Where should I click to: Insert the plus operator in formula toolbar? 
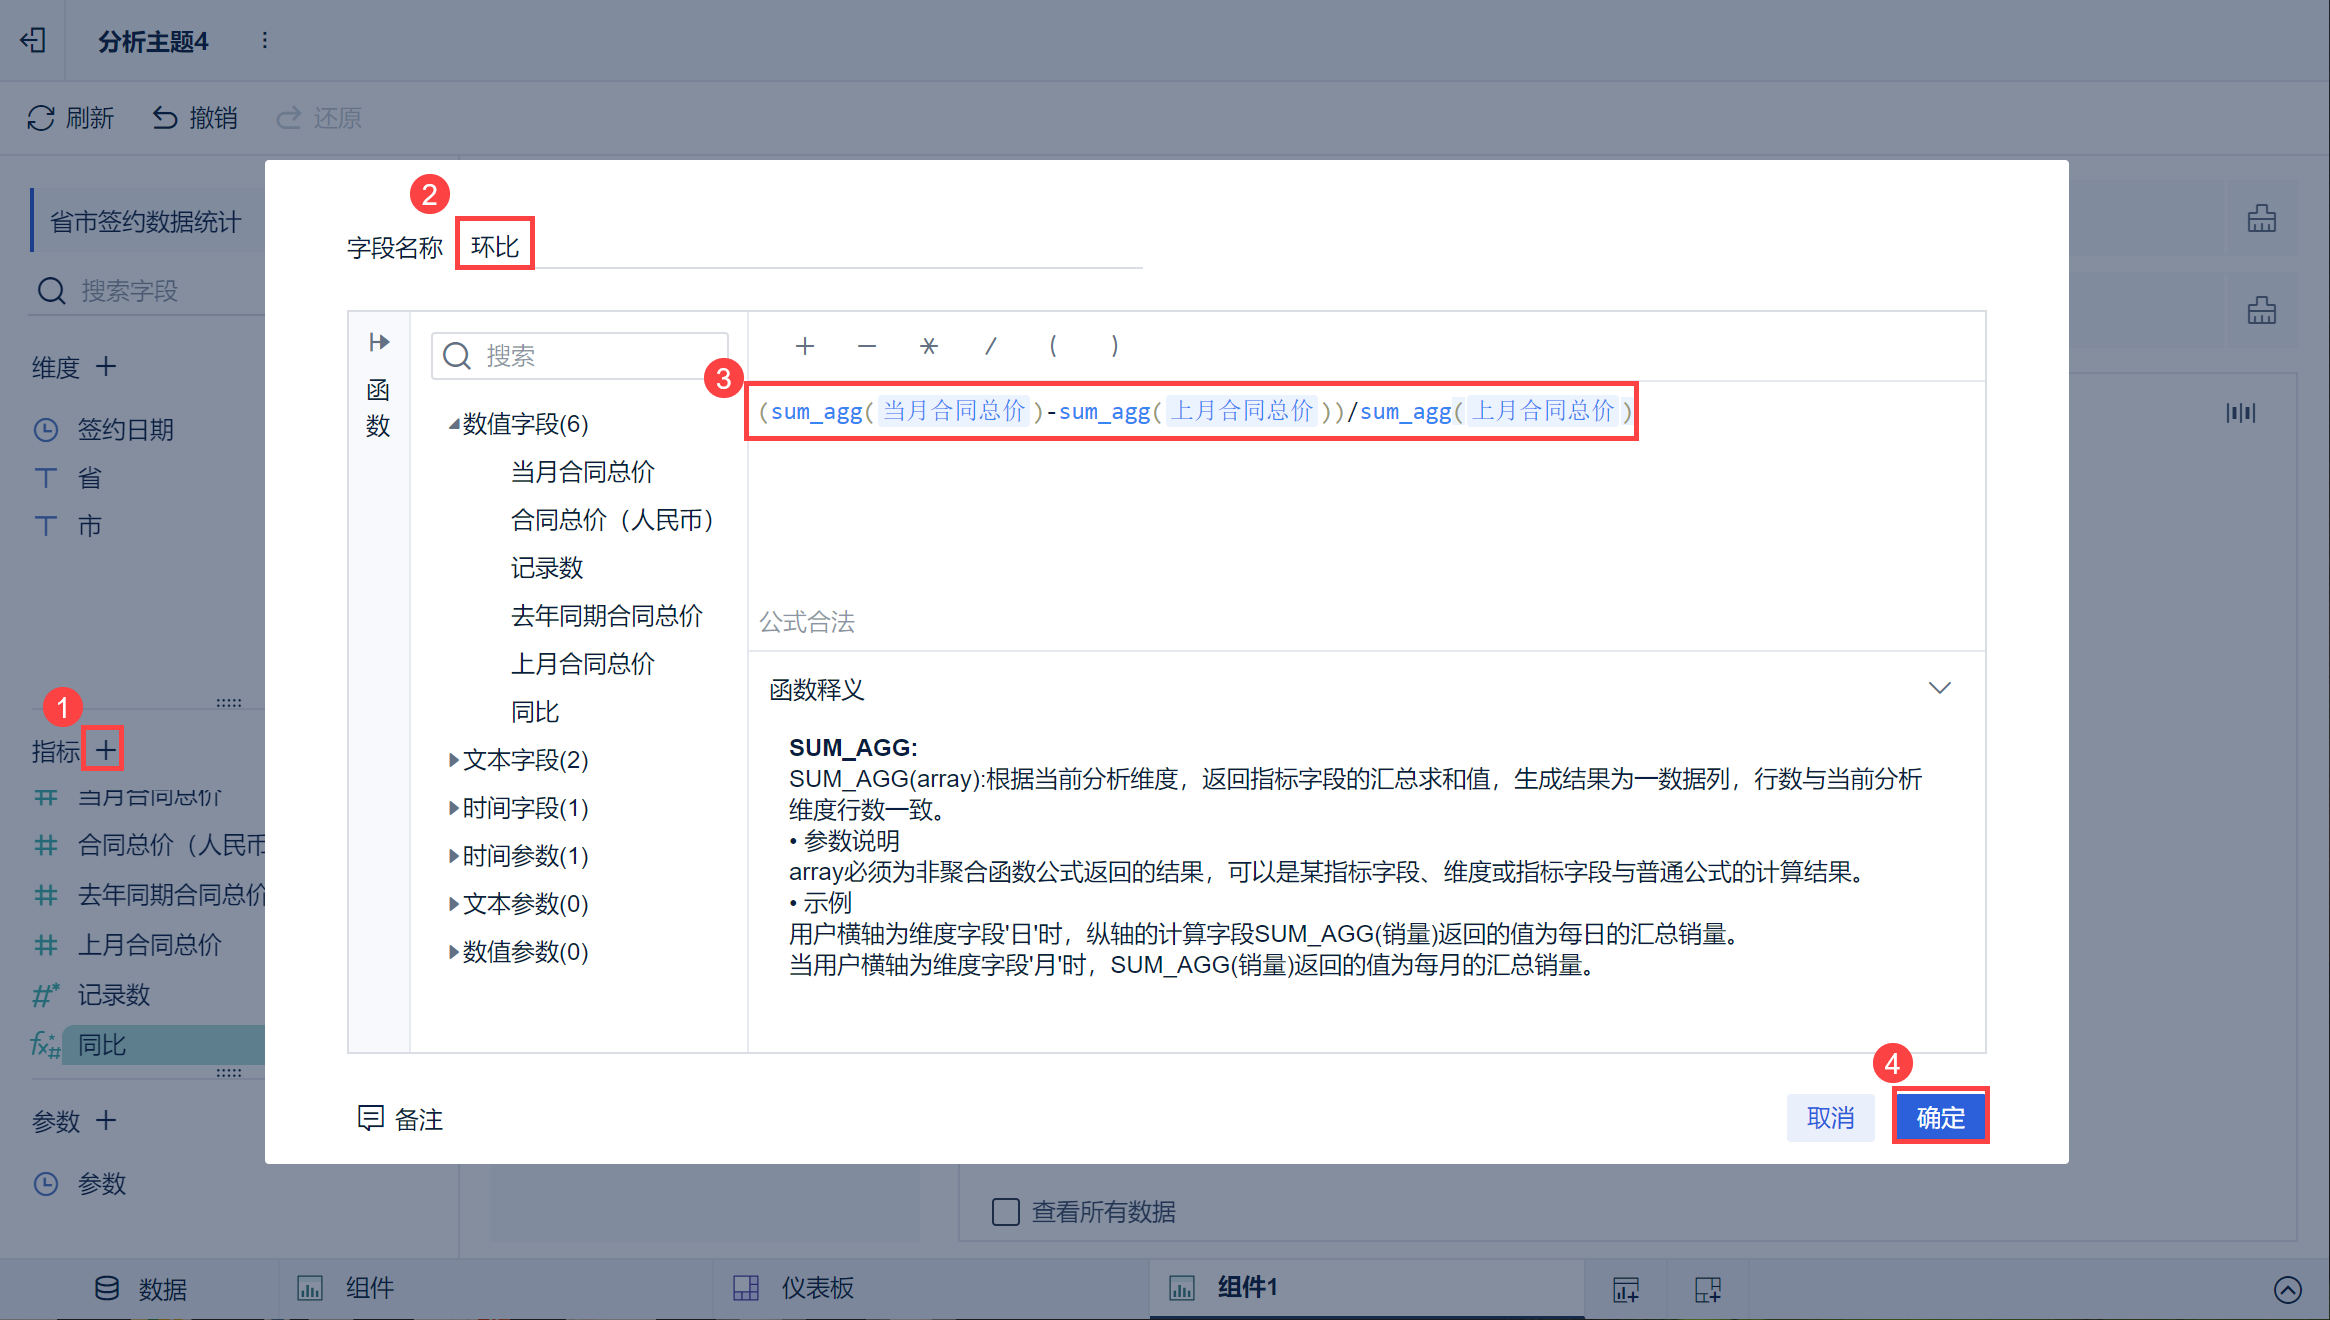click(804, 346)
